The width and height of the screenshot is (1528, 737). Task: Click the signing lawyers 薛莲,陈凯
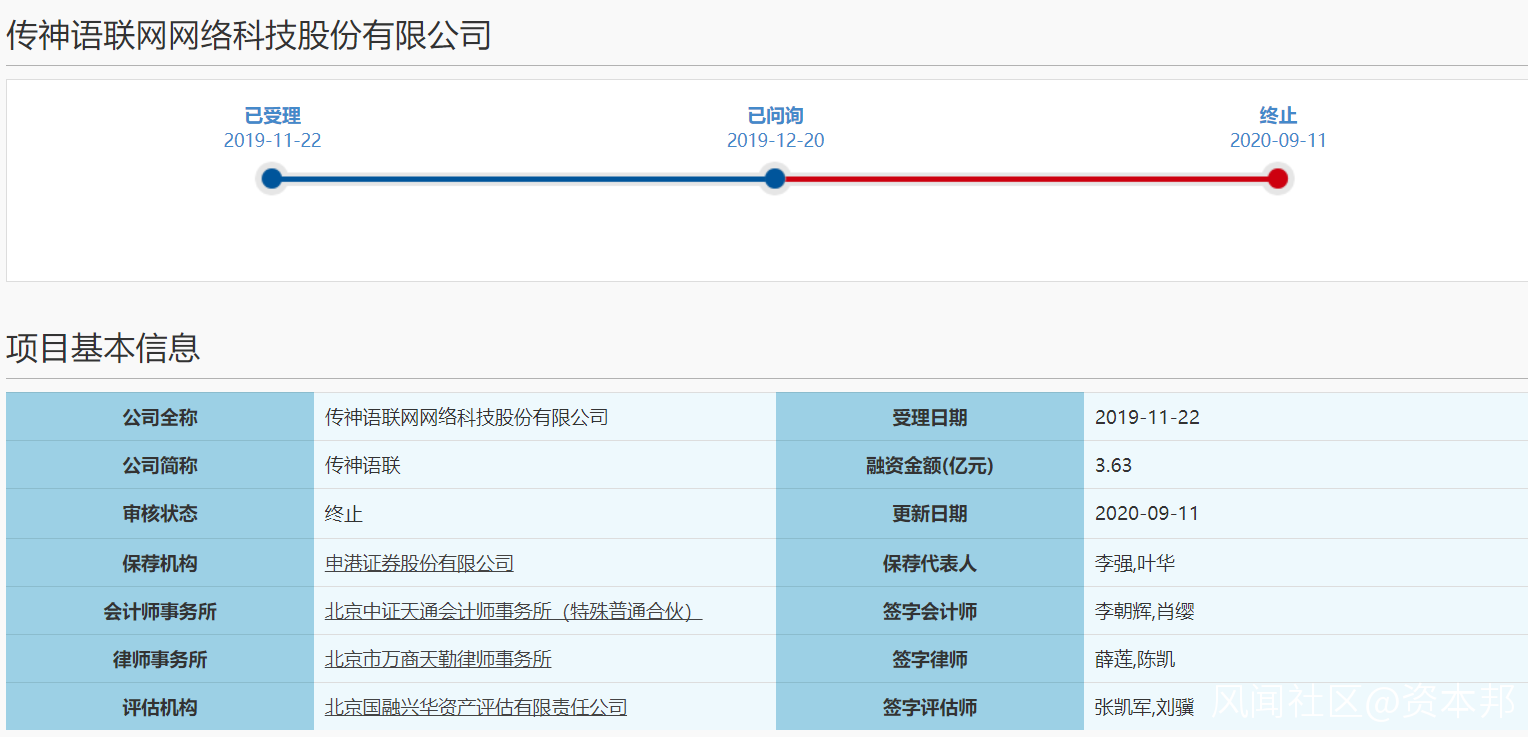point(1135,659)
